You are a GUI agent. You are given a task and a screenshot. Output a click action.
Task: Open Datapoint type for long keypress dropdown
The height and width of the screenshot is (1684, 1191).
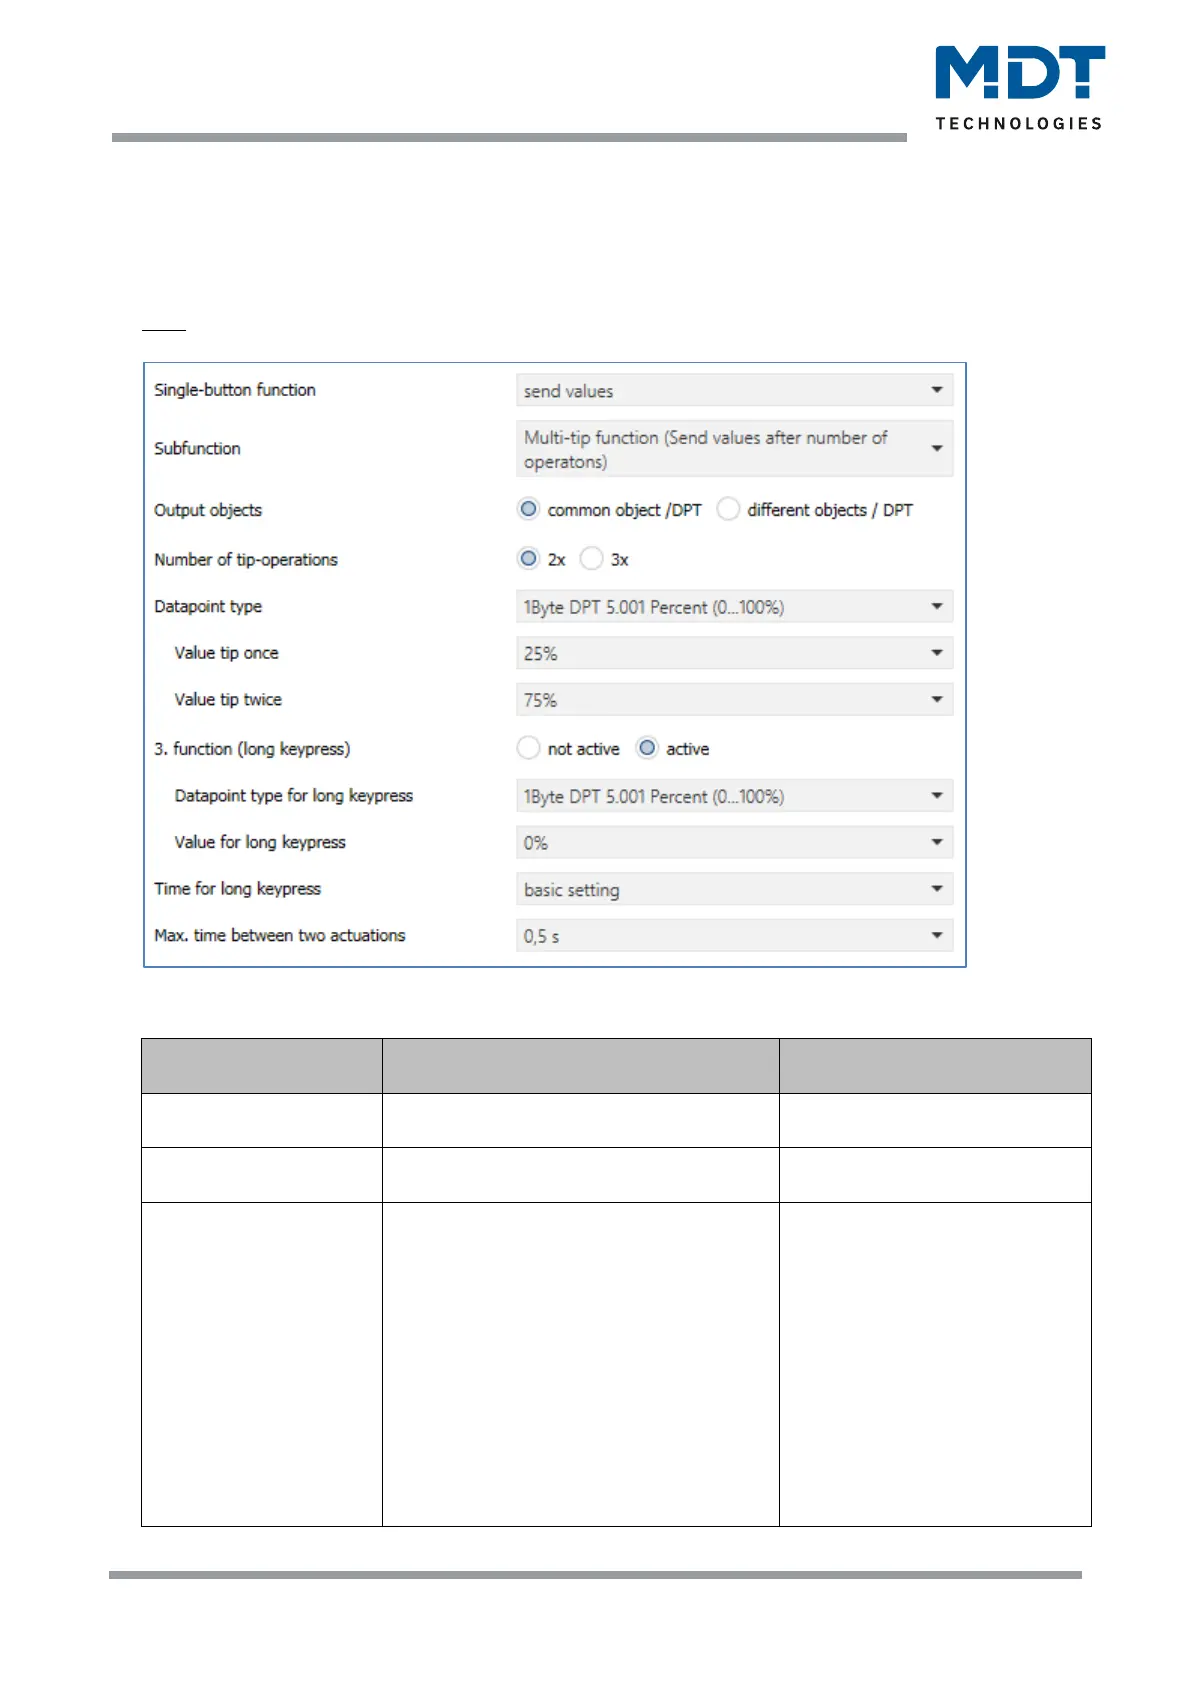[733, 797]
